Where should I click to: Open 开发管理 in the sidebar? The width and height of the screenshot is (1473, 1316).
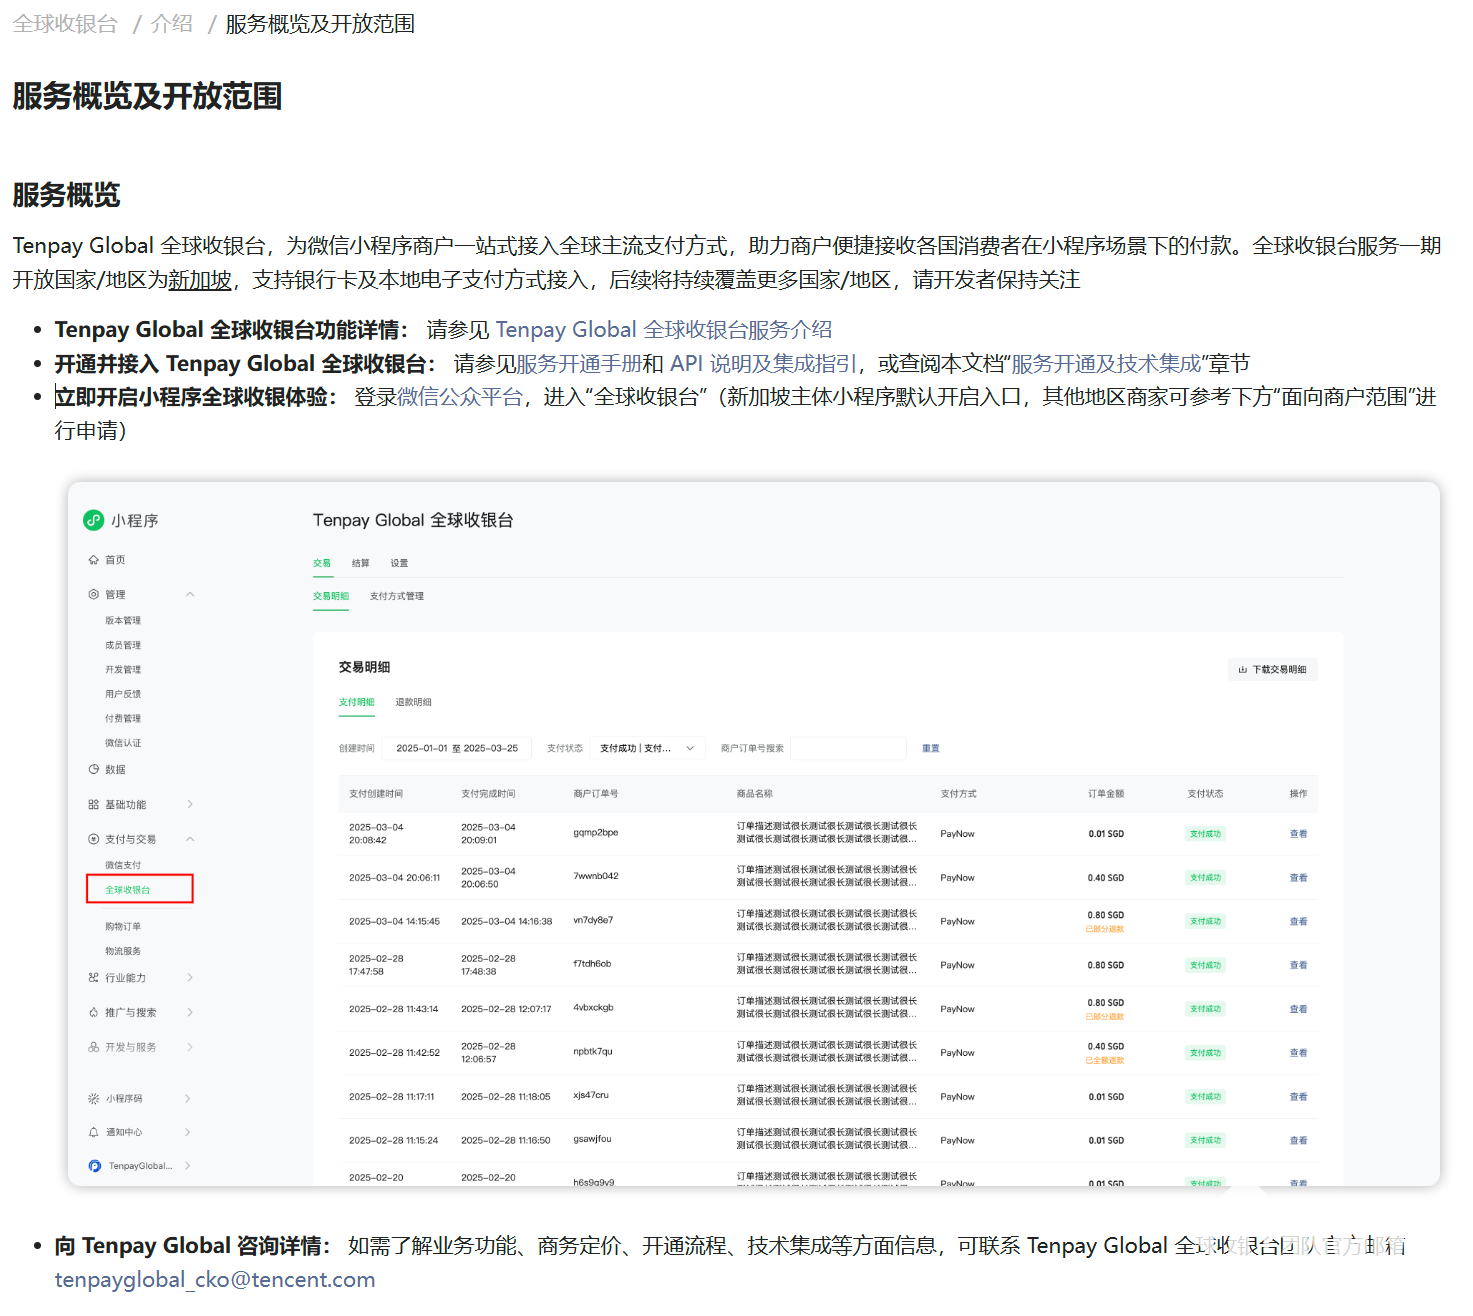(x=123, y=670)
